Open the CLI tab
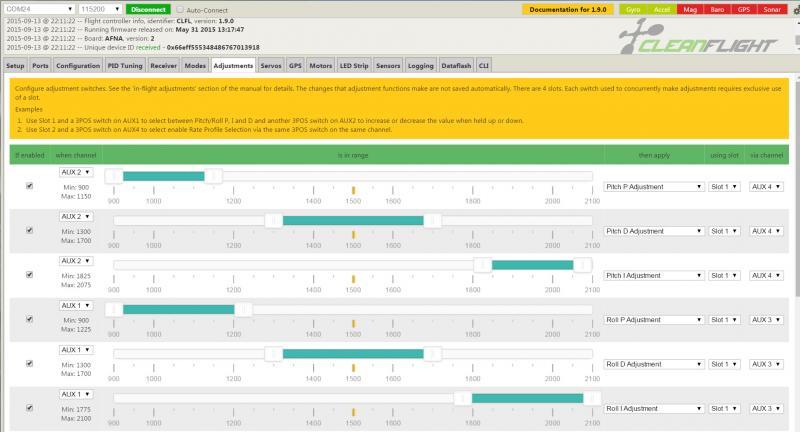 [483, 65]
